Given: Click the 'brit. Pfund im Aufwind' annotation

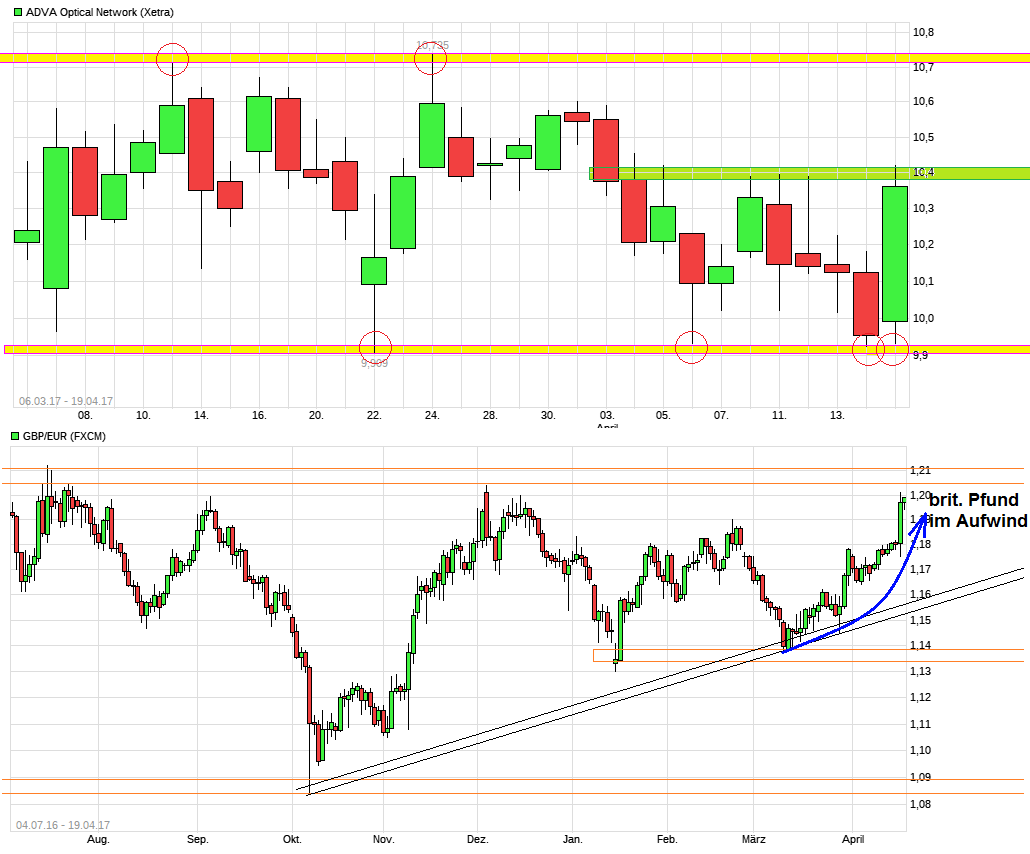Looking at the screenshot, I should pos(975,510).
